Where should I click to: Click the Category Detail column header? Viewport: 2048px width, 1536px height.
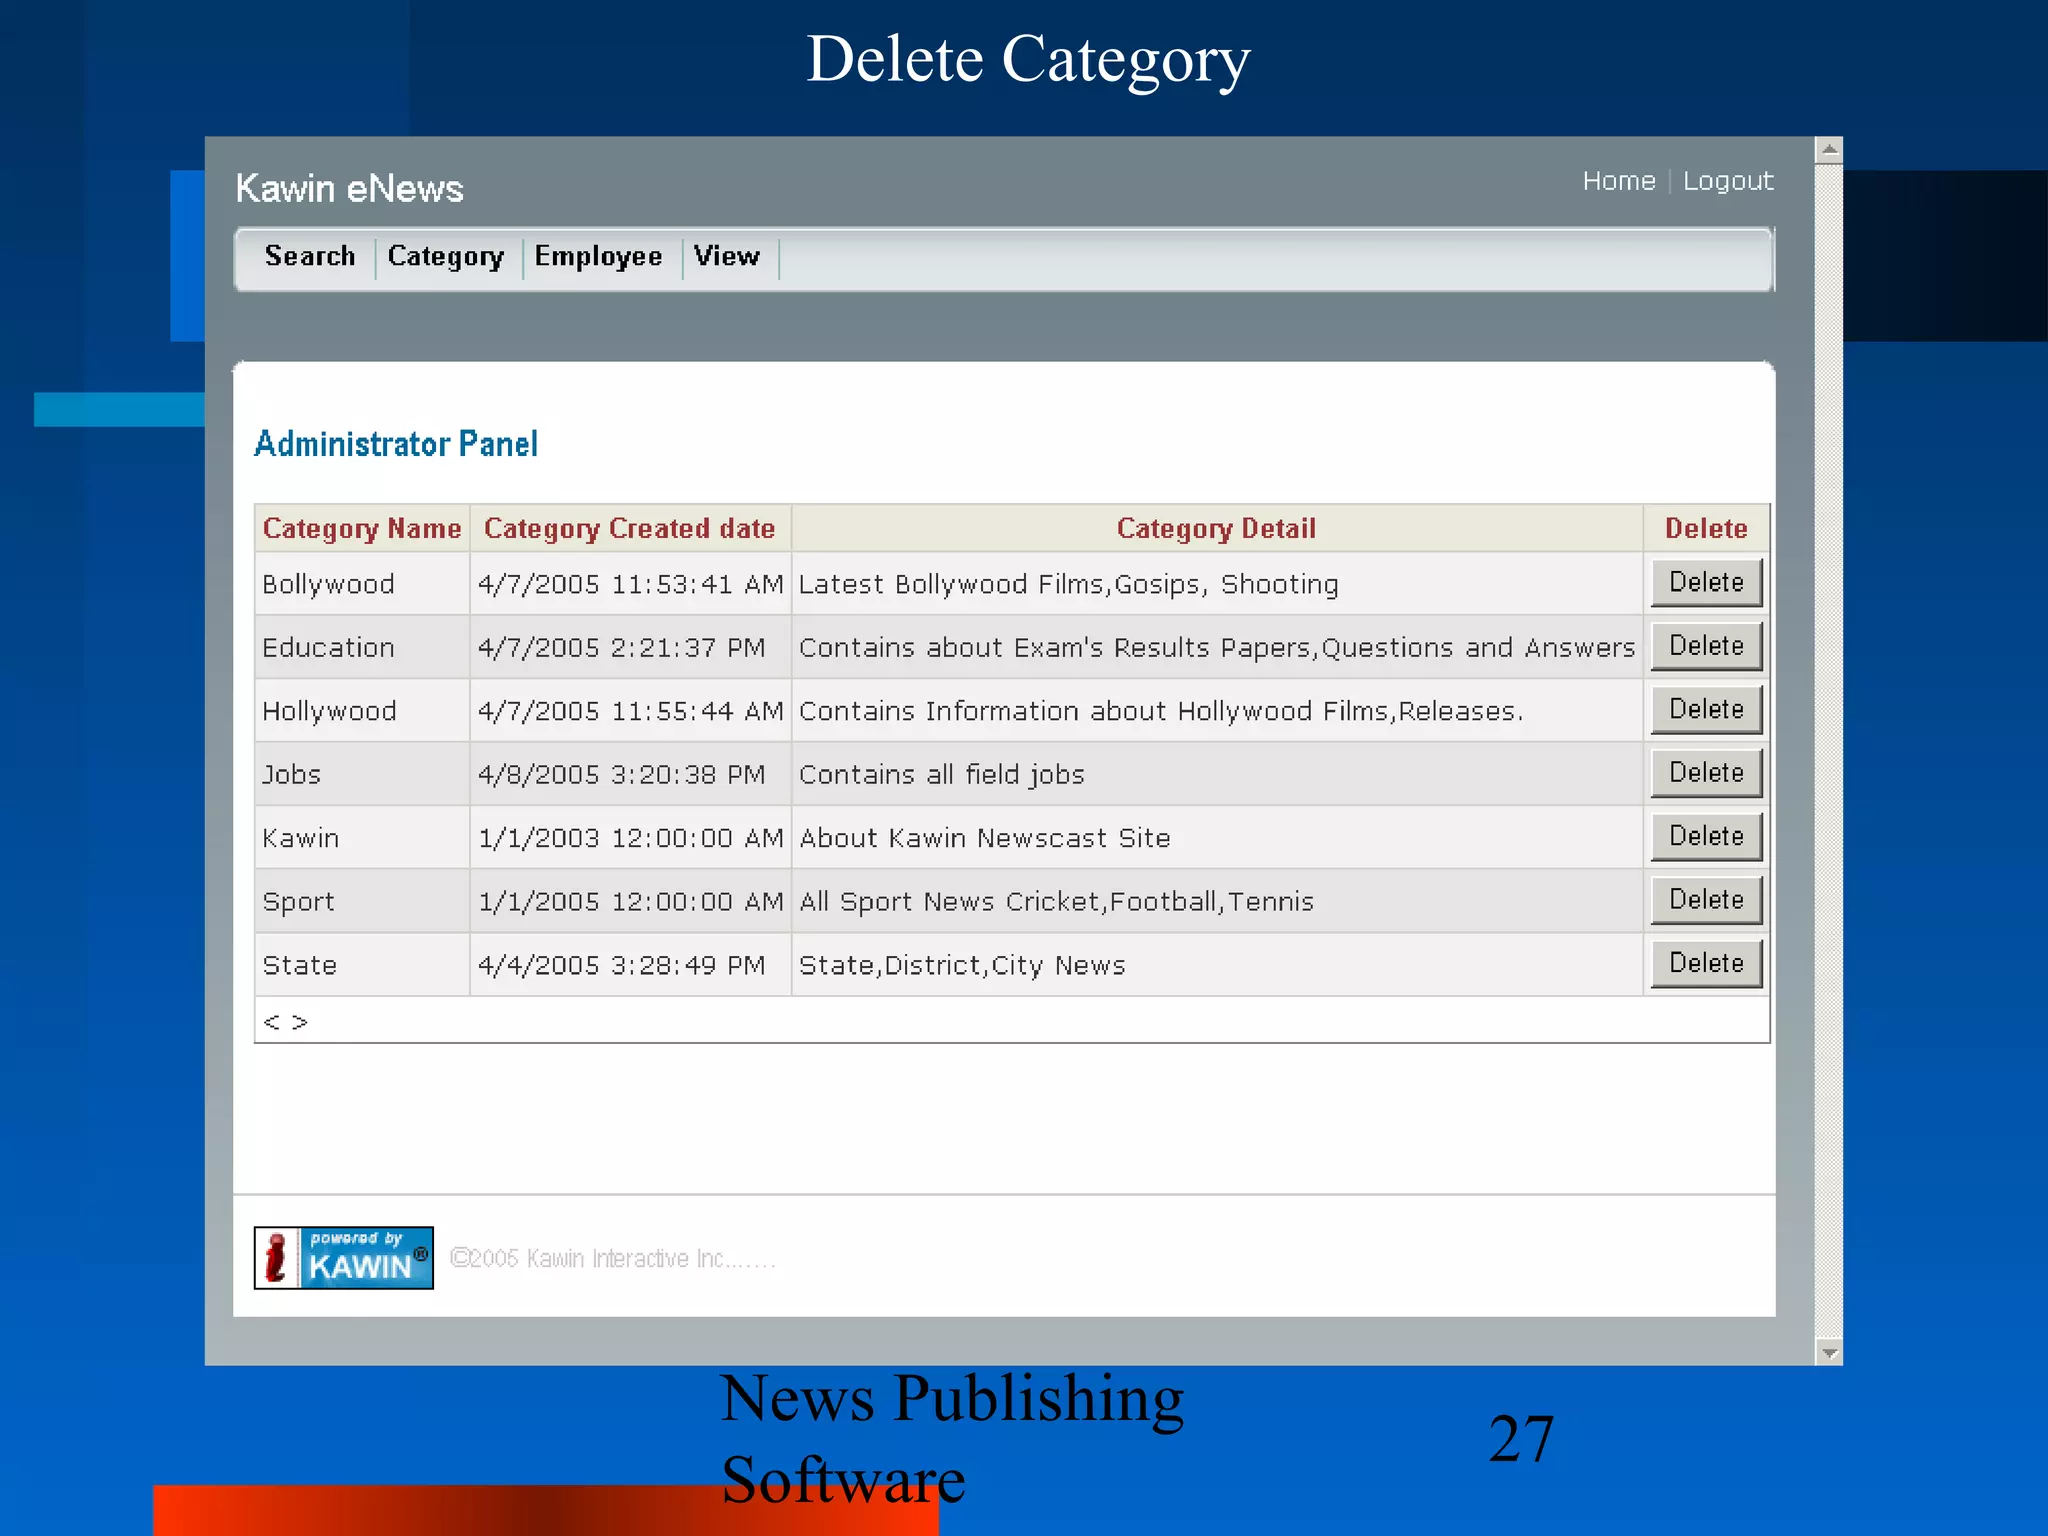click(x=1216, y=529)
